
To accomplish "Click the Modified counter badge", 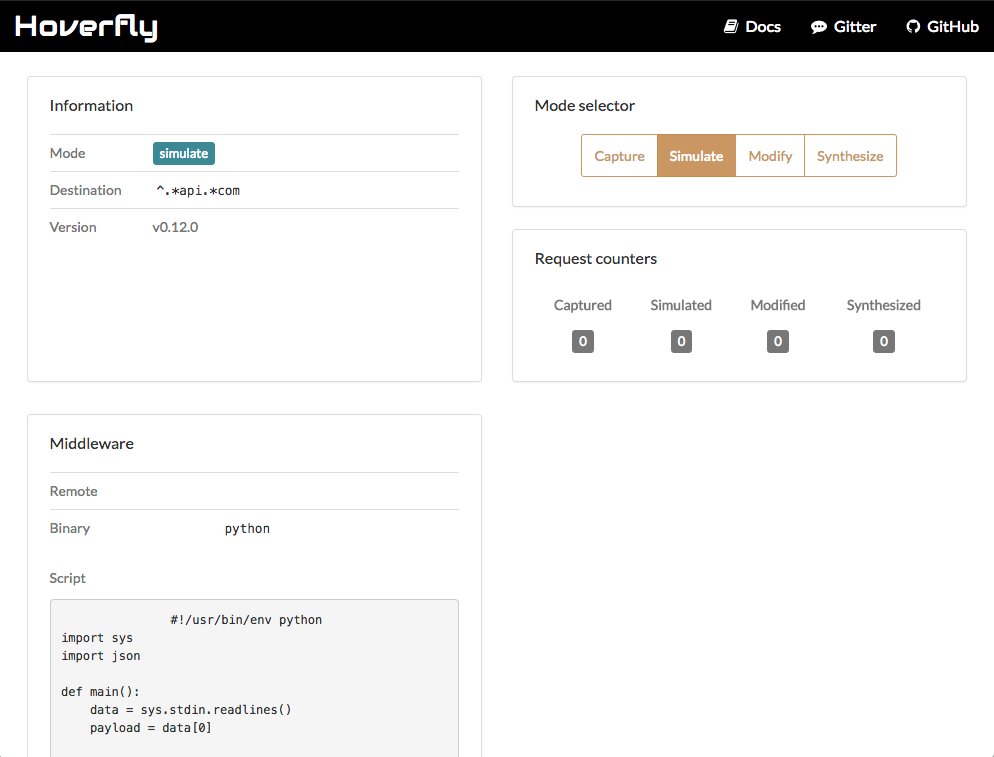I will [777, 341].
